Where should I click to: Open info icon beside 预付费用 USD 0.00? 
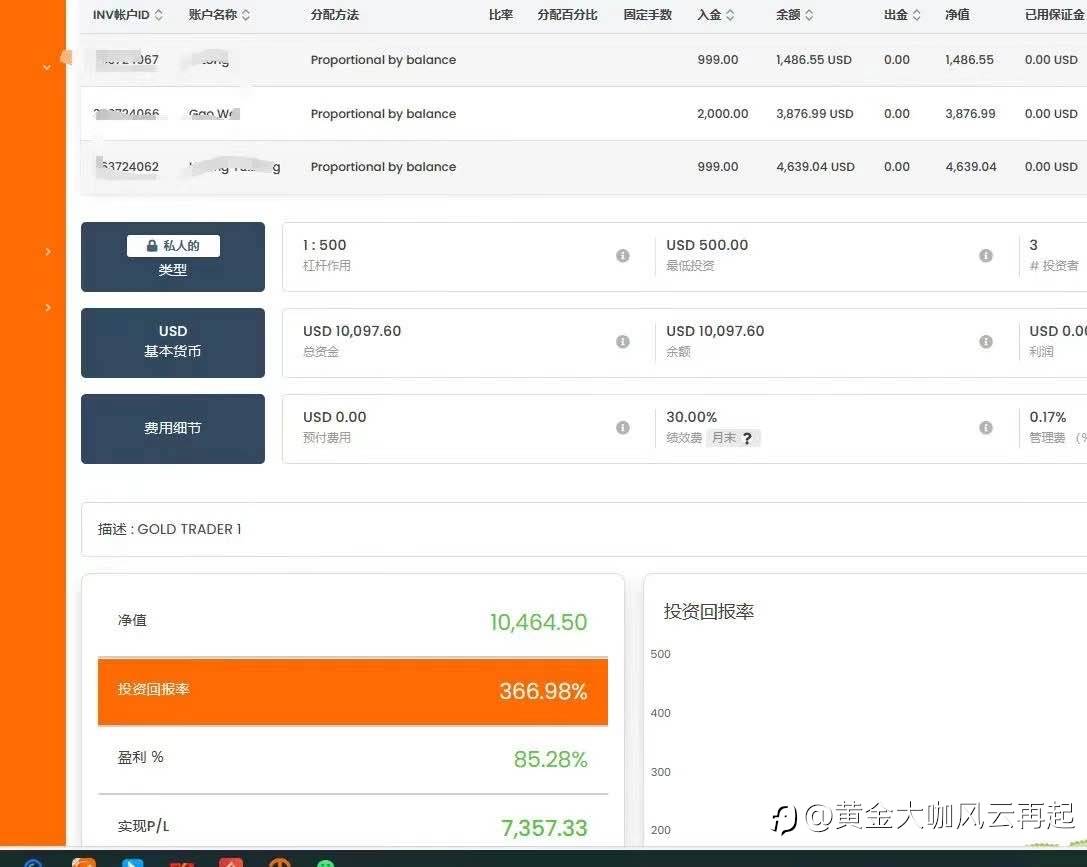[x=623, y=428]
